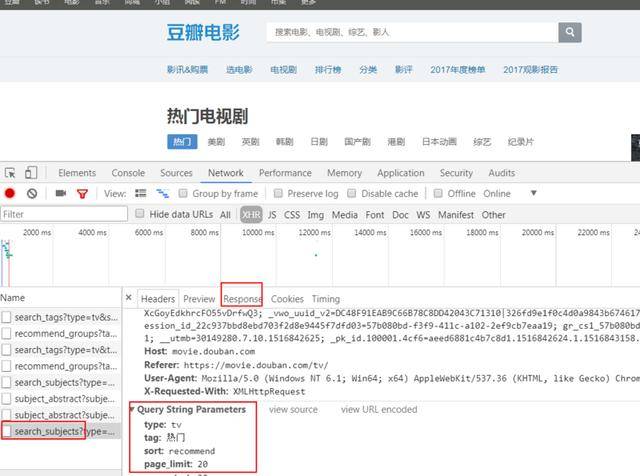Open the Sources tab
640x476 pixels.
click(176, 173)
